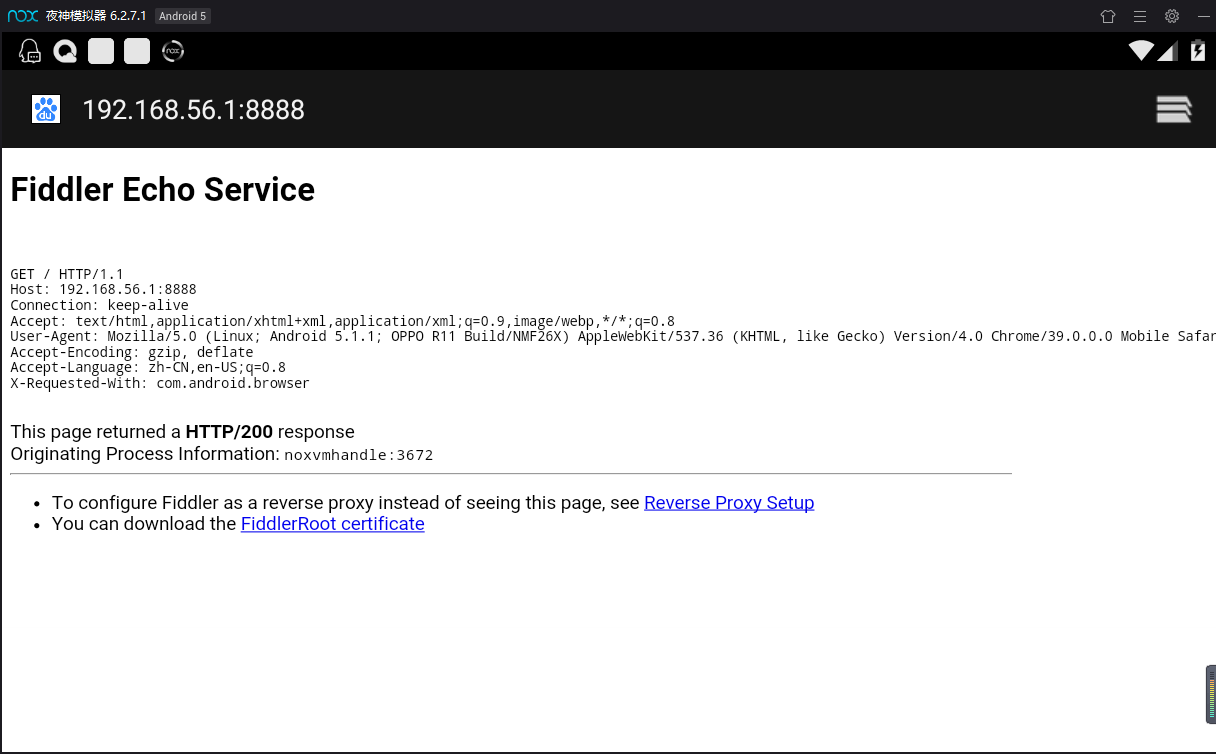Open the Nox title bar hamburger menu
Viewport: 1216px width, 754px height.
[x=1140, y=16]
